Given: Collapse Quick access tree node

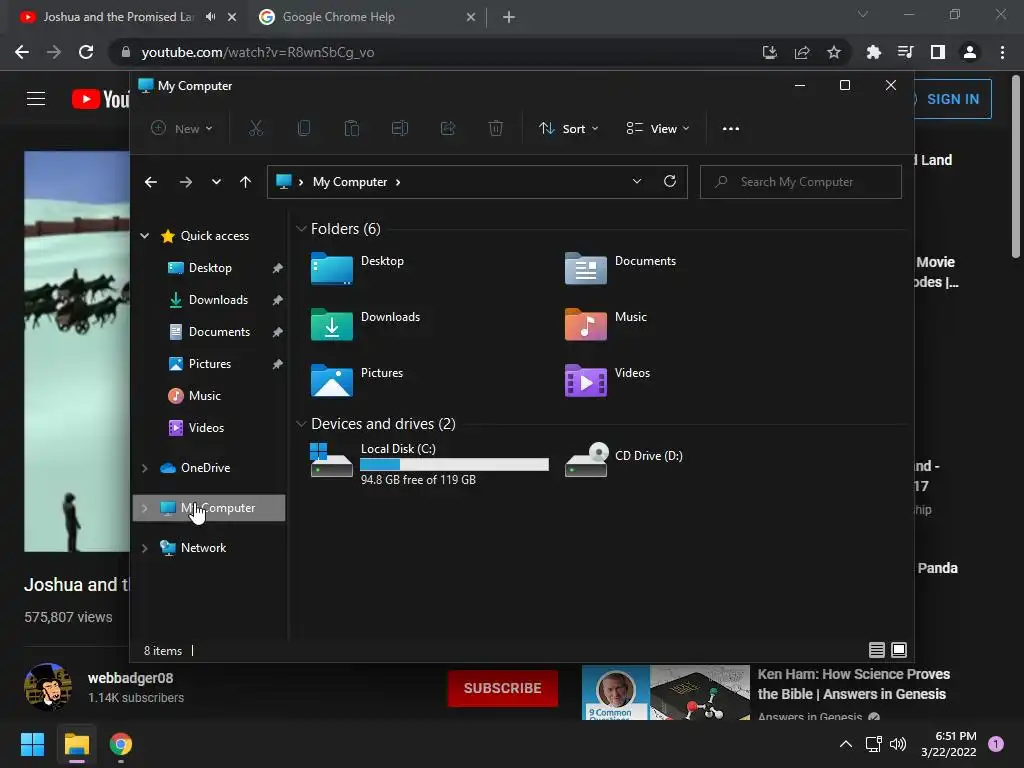Looking at the screenshot, I should coord(144,236).
